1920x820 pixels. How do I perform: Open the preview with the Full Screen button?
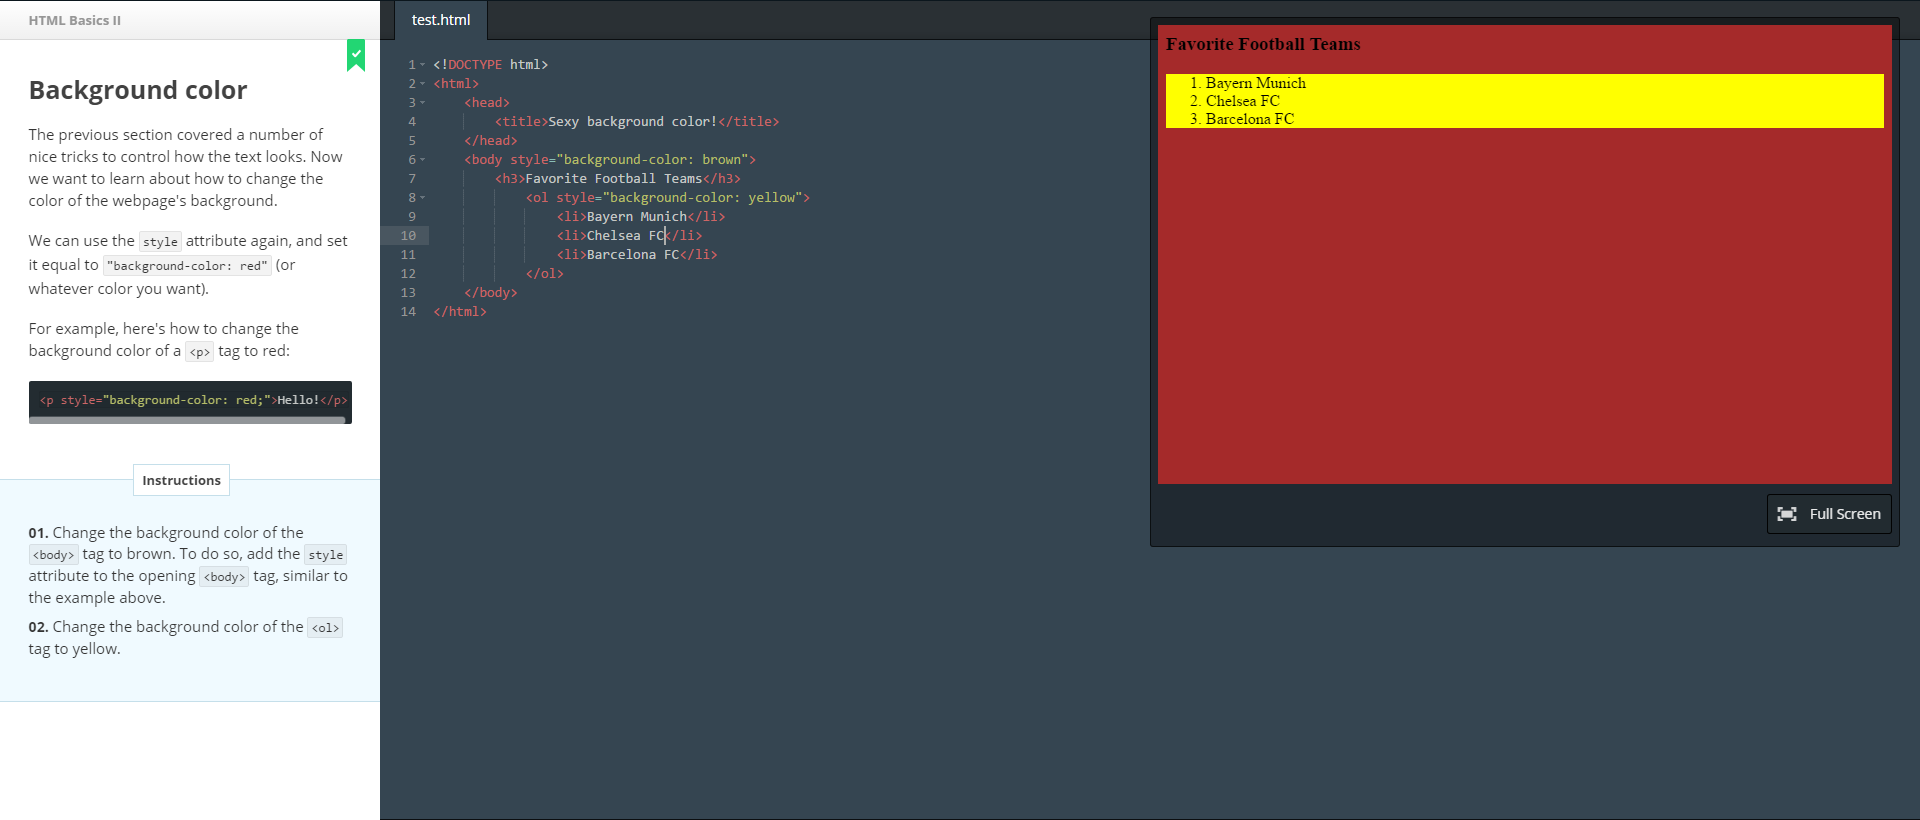1829,514
